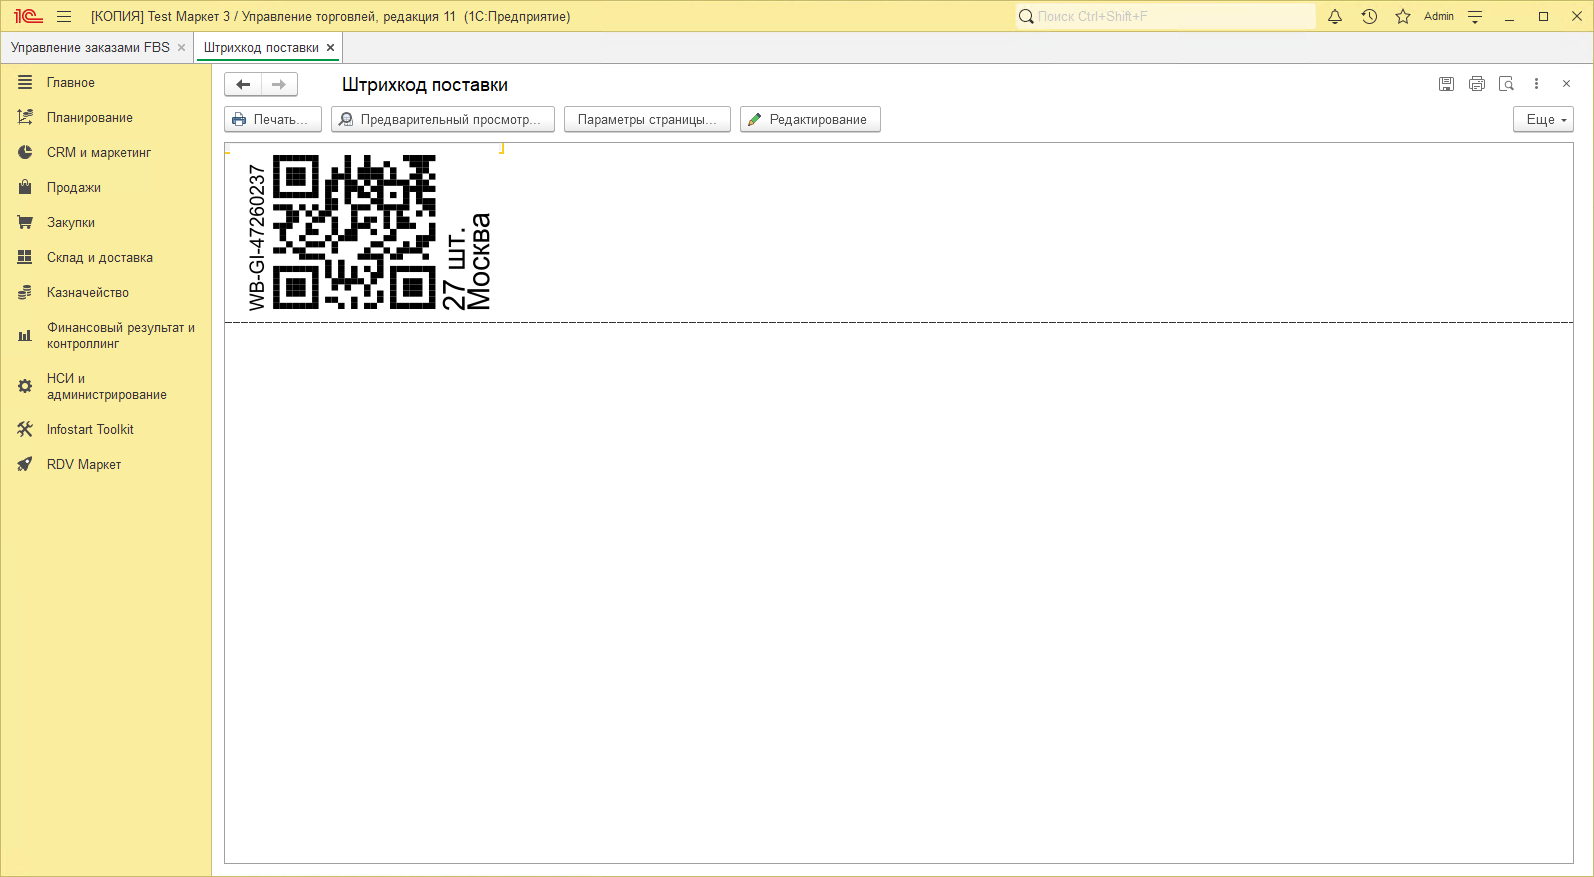1594x877 pixels.
Task: Switch to Управление заказами FBS tab
Action: pos(90,47)
